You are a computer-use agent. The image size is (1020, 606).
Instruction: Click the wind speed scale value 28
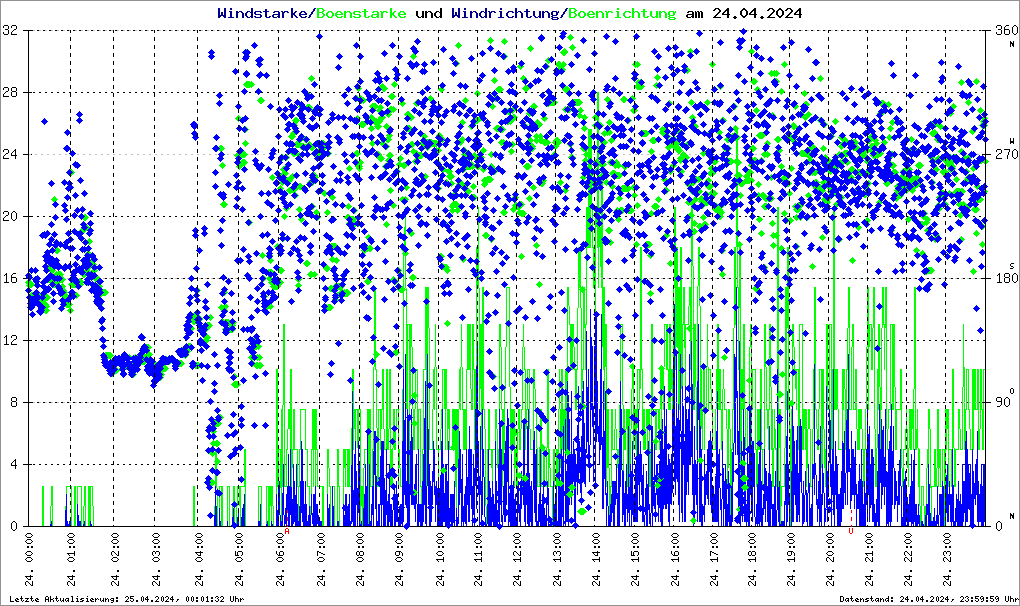[x=10, y=92]
